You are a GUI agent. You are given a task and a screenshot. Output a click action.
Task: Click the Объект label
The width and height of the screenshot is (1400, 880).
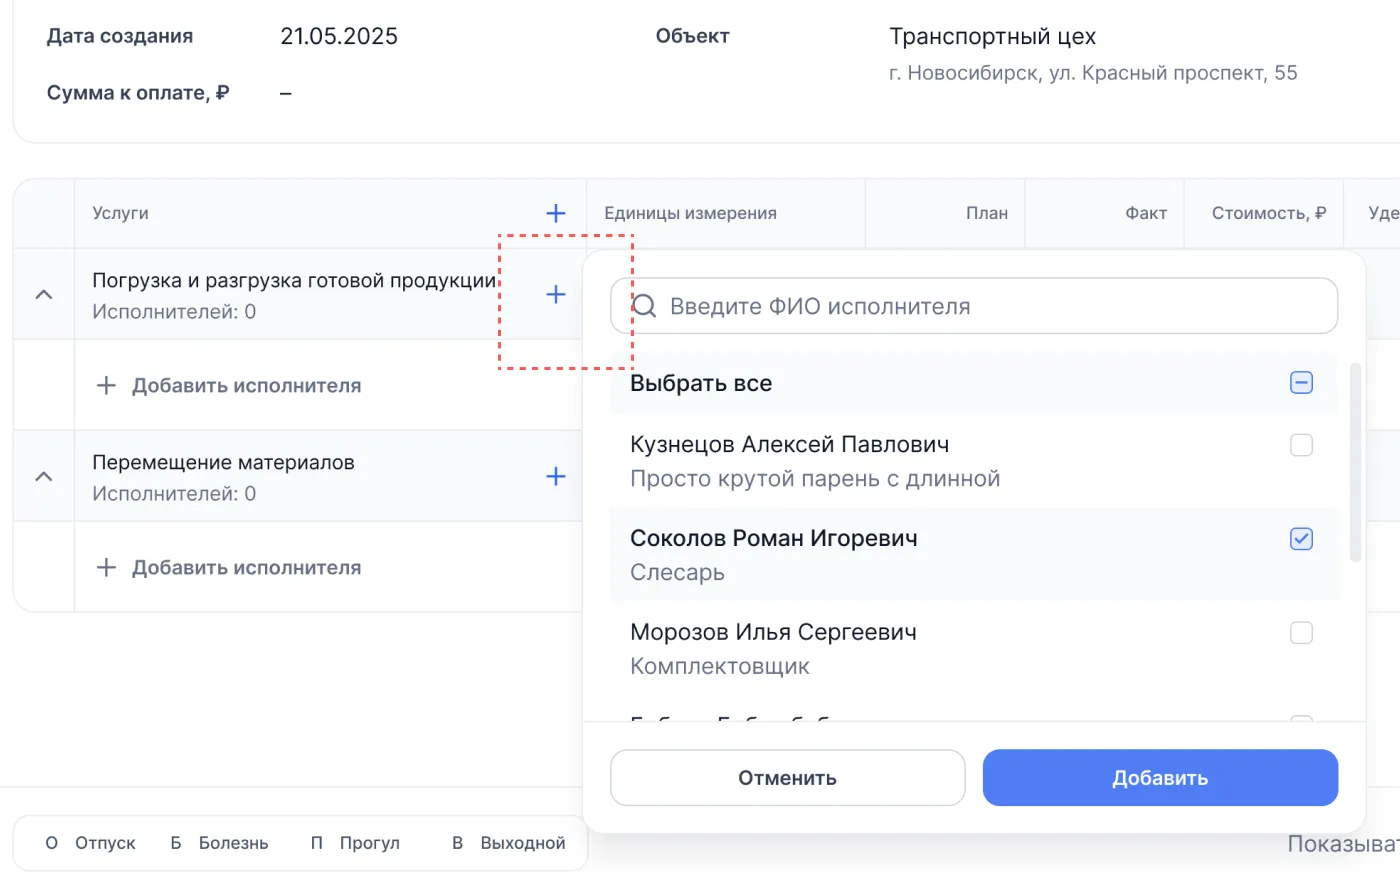click(693, 36)
